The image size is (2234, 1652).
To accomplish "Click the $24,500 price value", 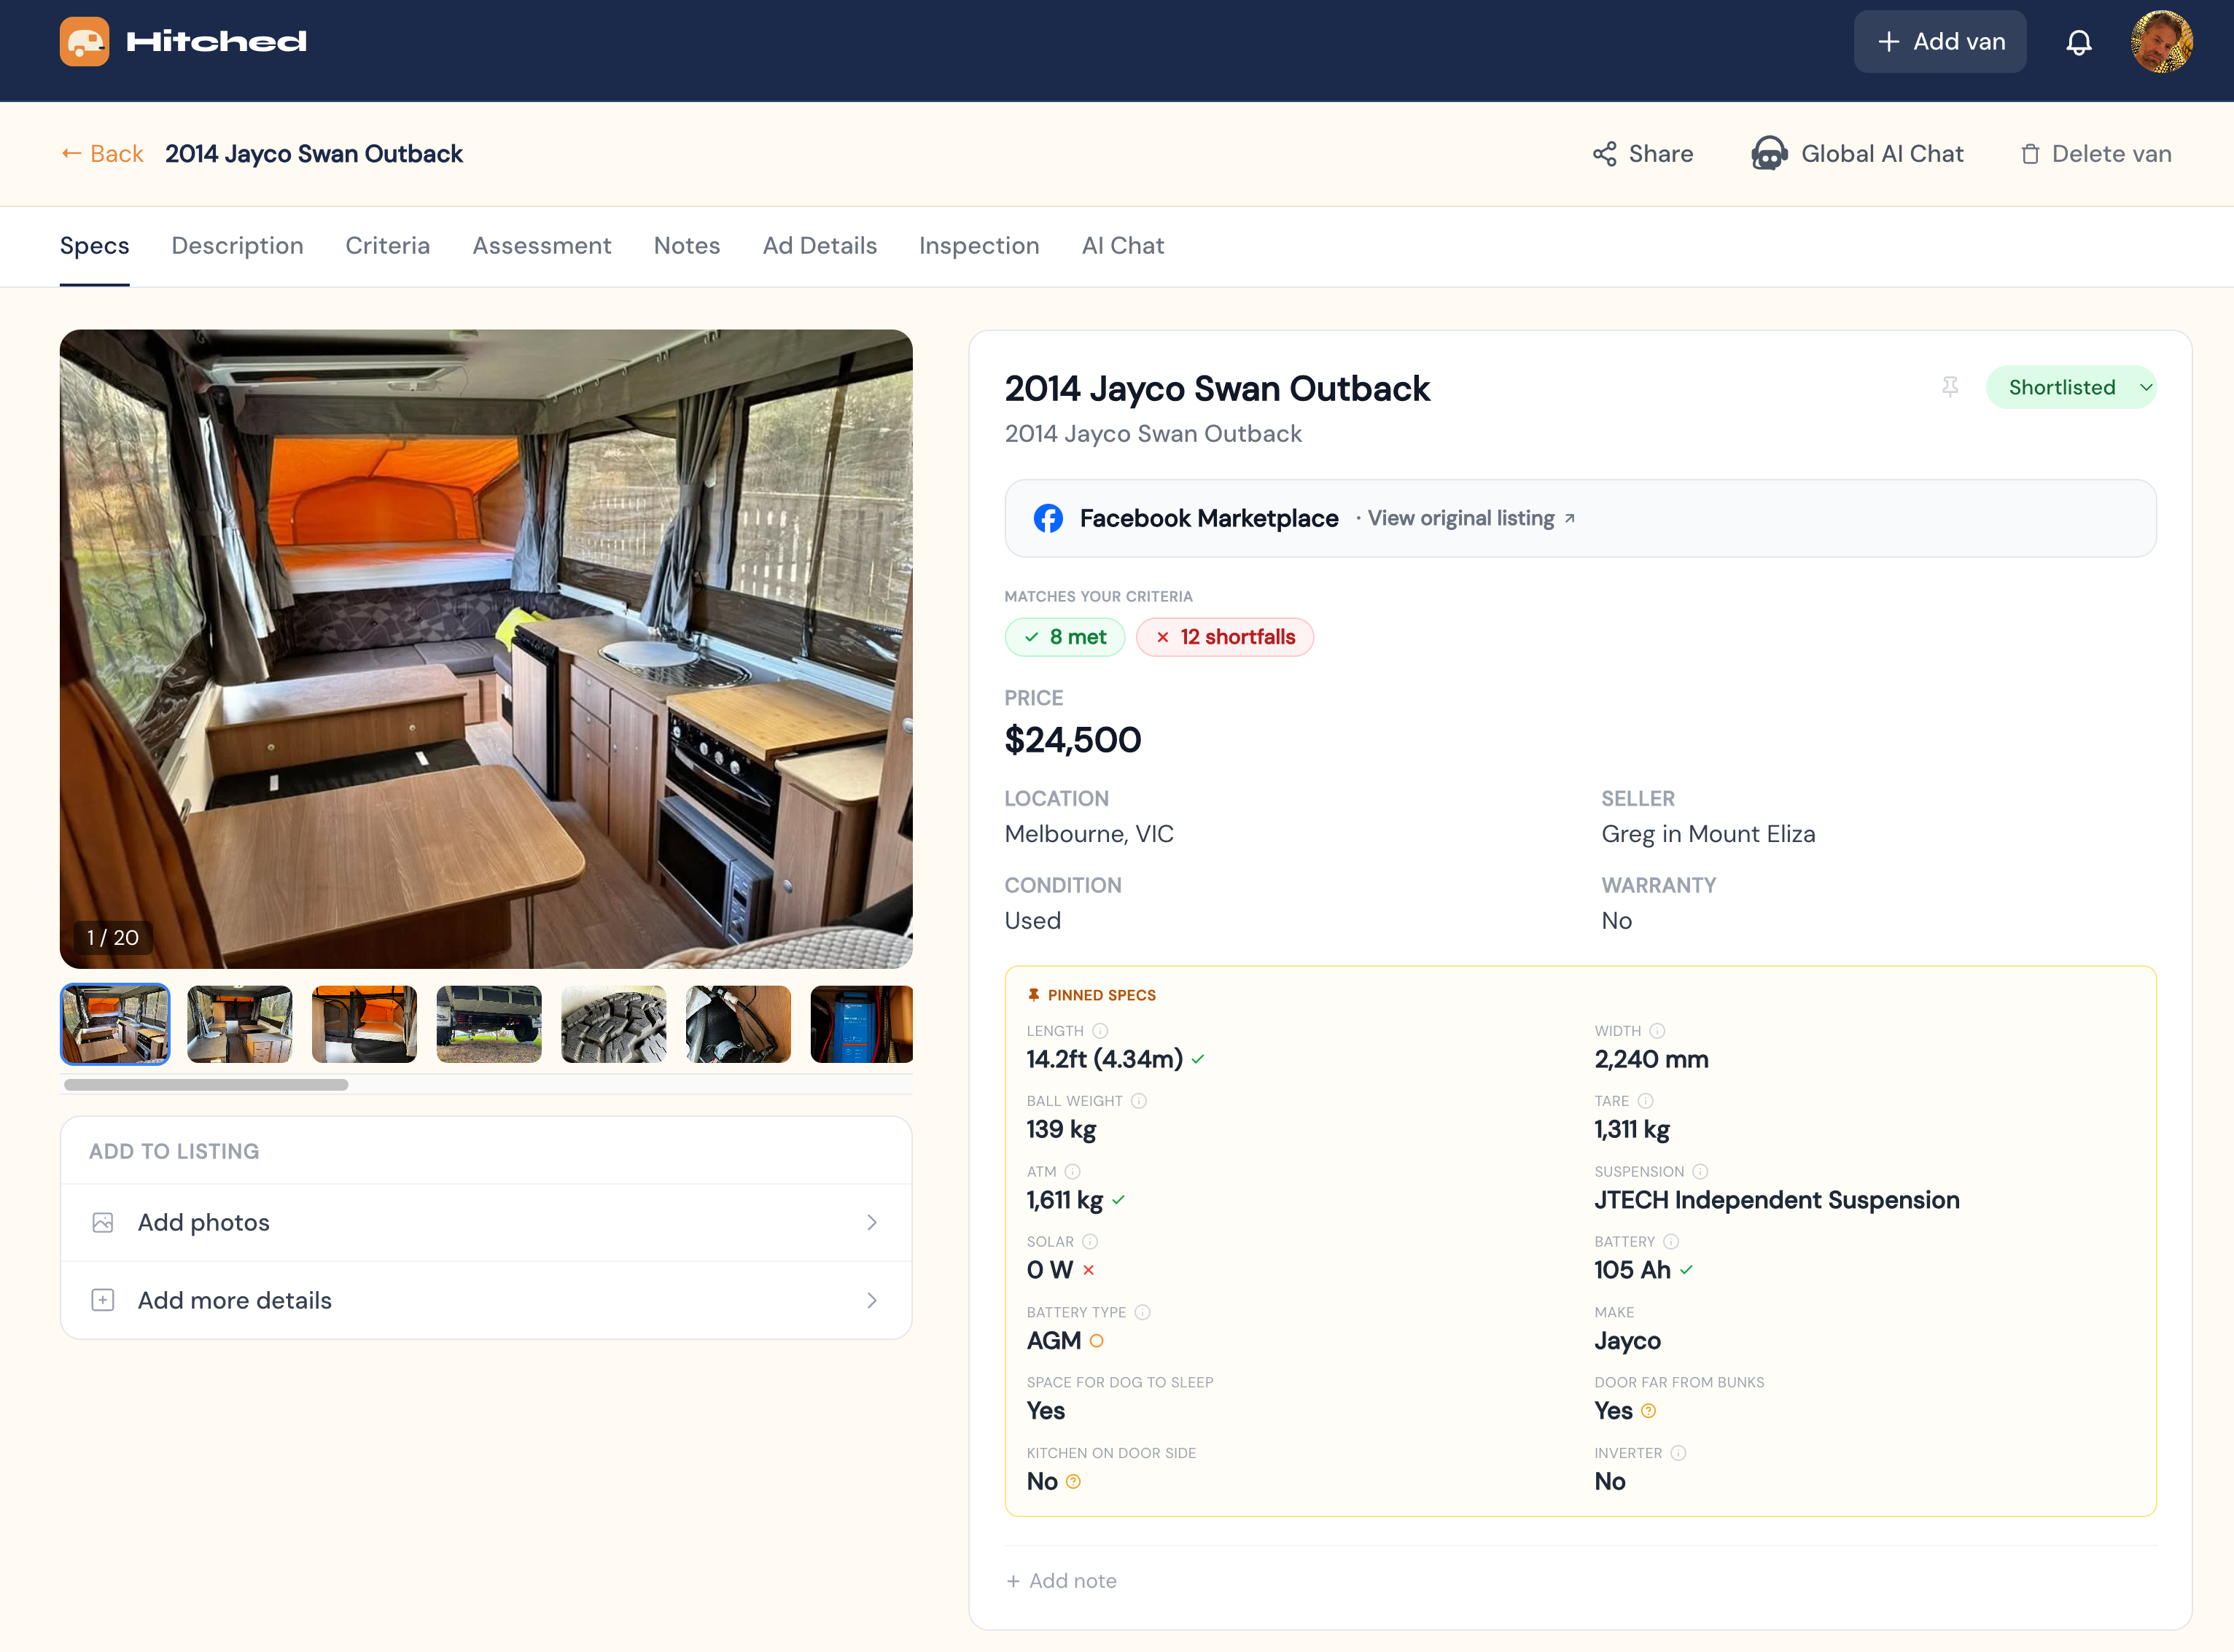I will (x=1073, y=740).
